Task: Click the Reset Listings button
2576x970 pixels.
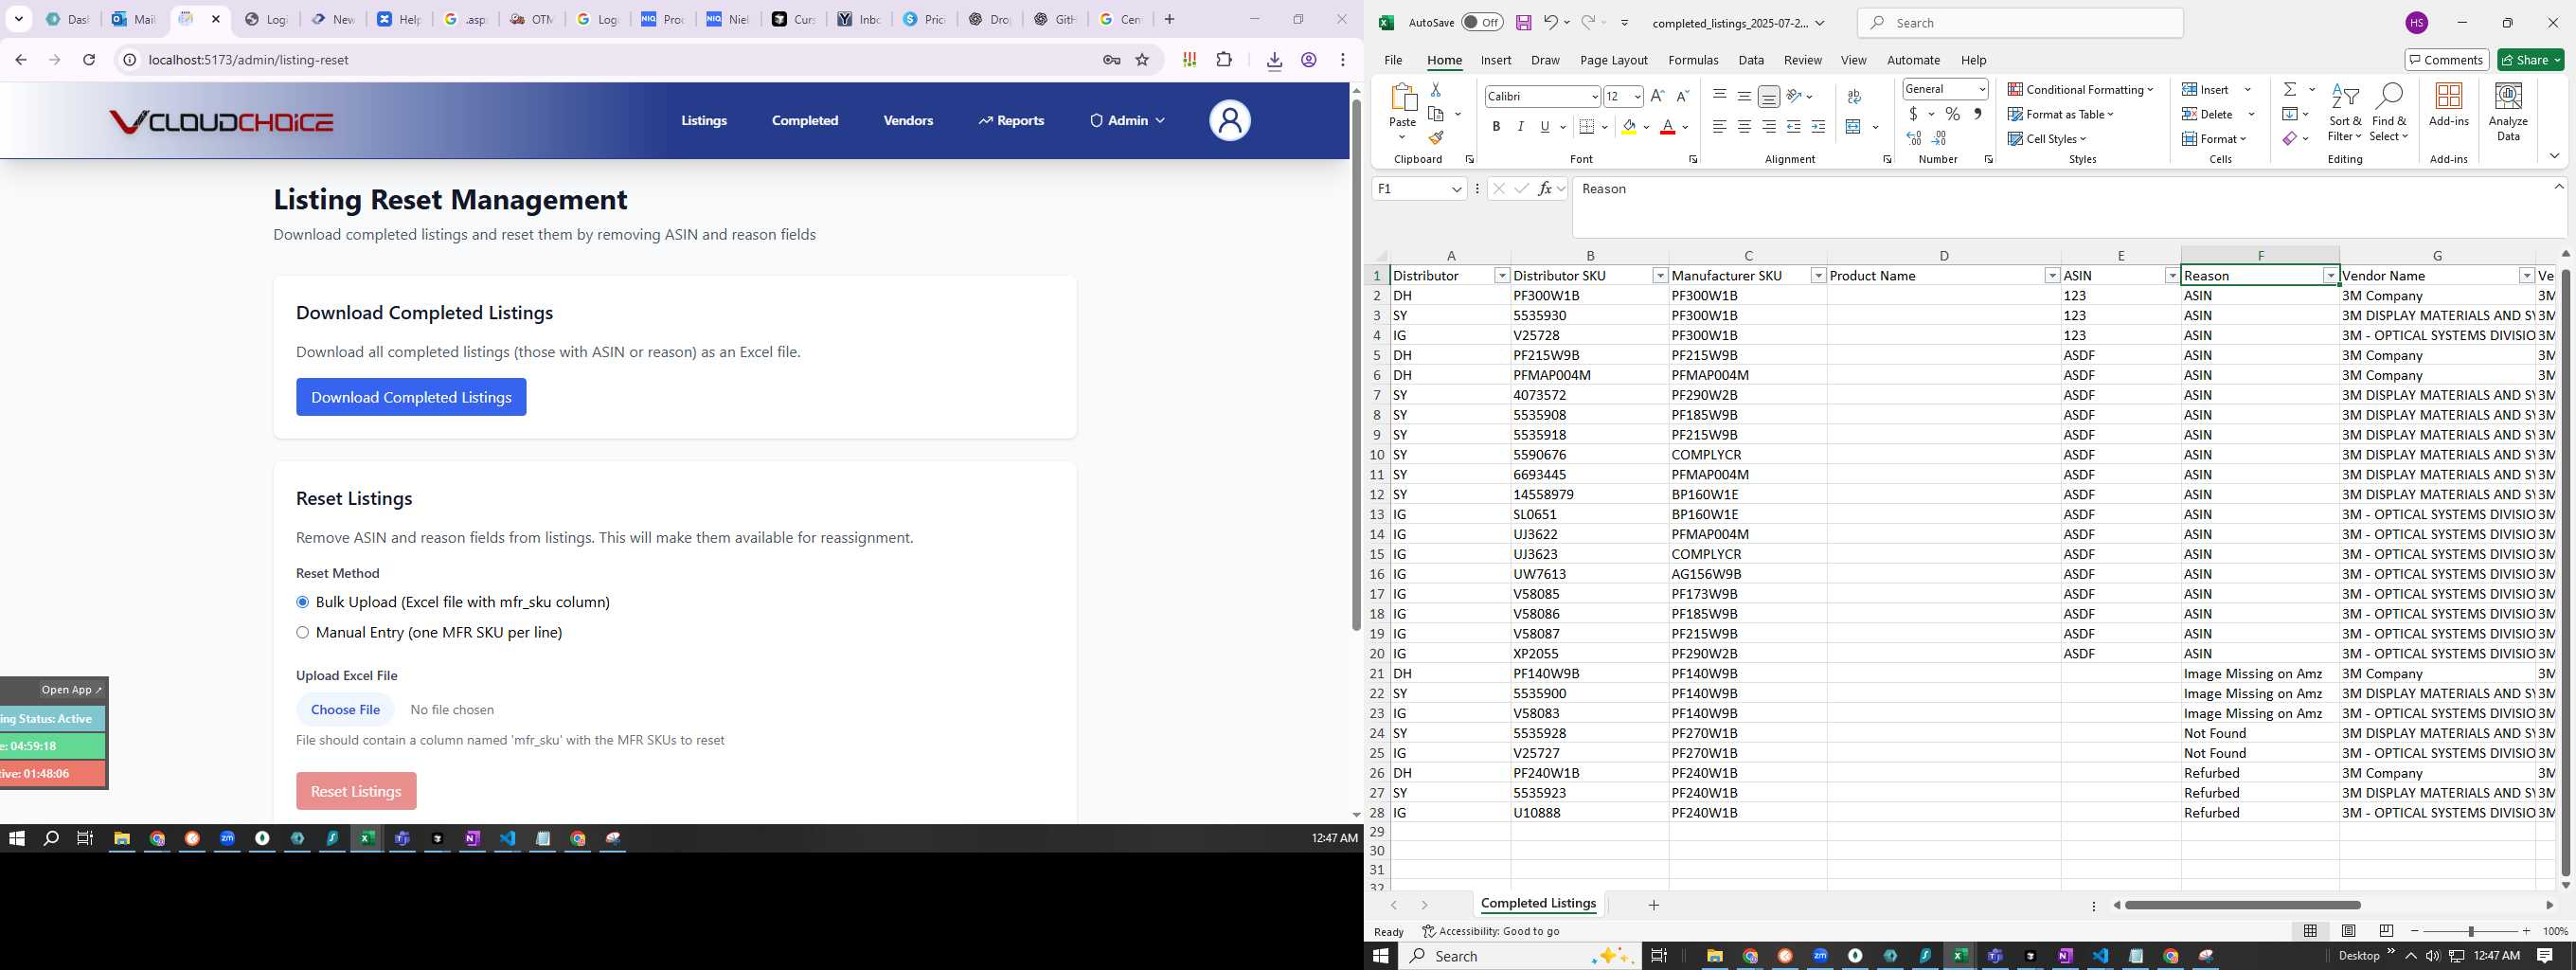Action: point(356,791)
